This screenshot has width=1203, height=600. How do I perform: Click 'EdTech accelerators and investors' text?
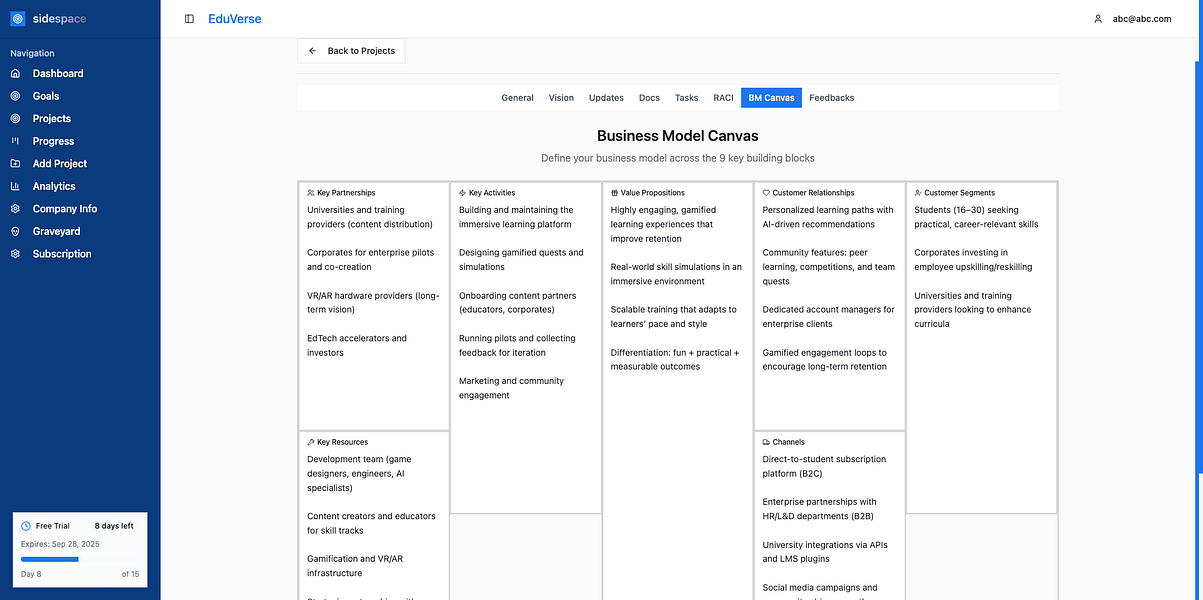[357, 346]
